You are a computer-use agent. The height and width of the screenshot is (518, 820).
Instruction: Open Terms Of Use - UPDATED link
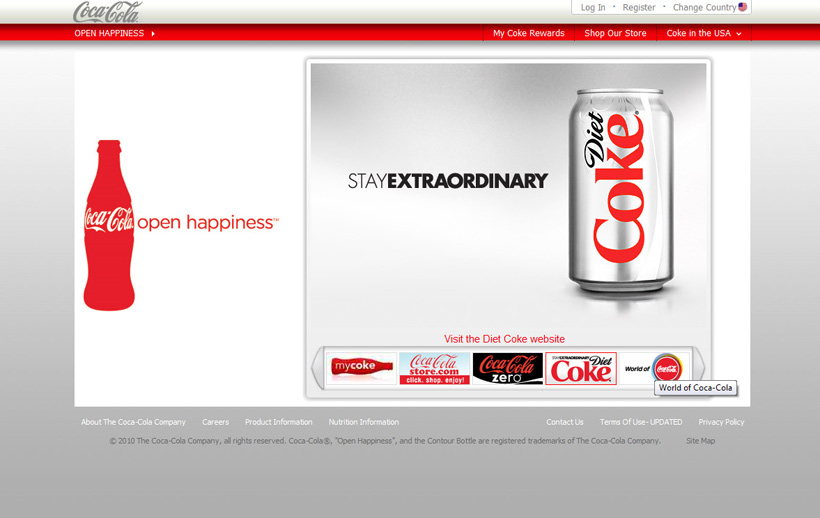(641, 422)
